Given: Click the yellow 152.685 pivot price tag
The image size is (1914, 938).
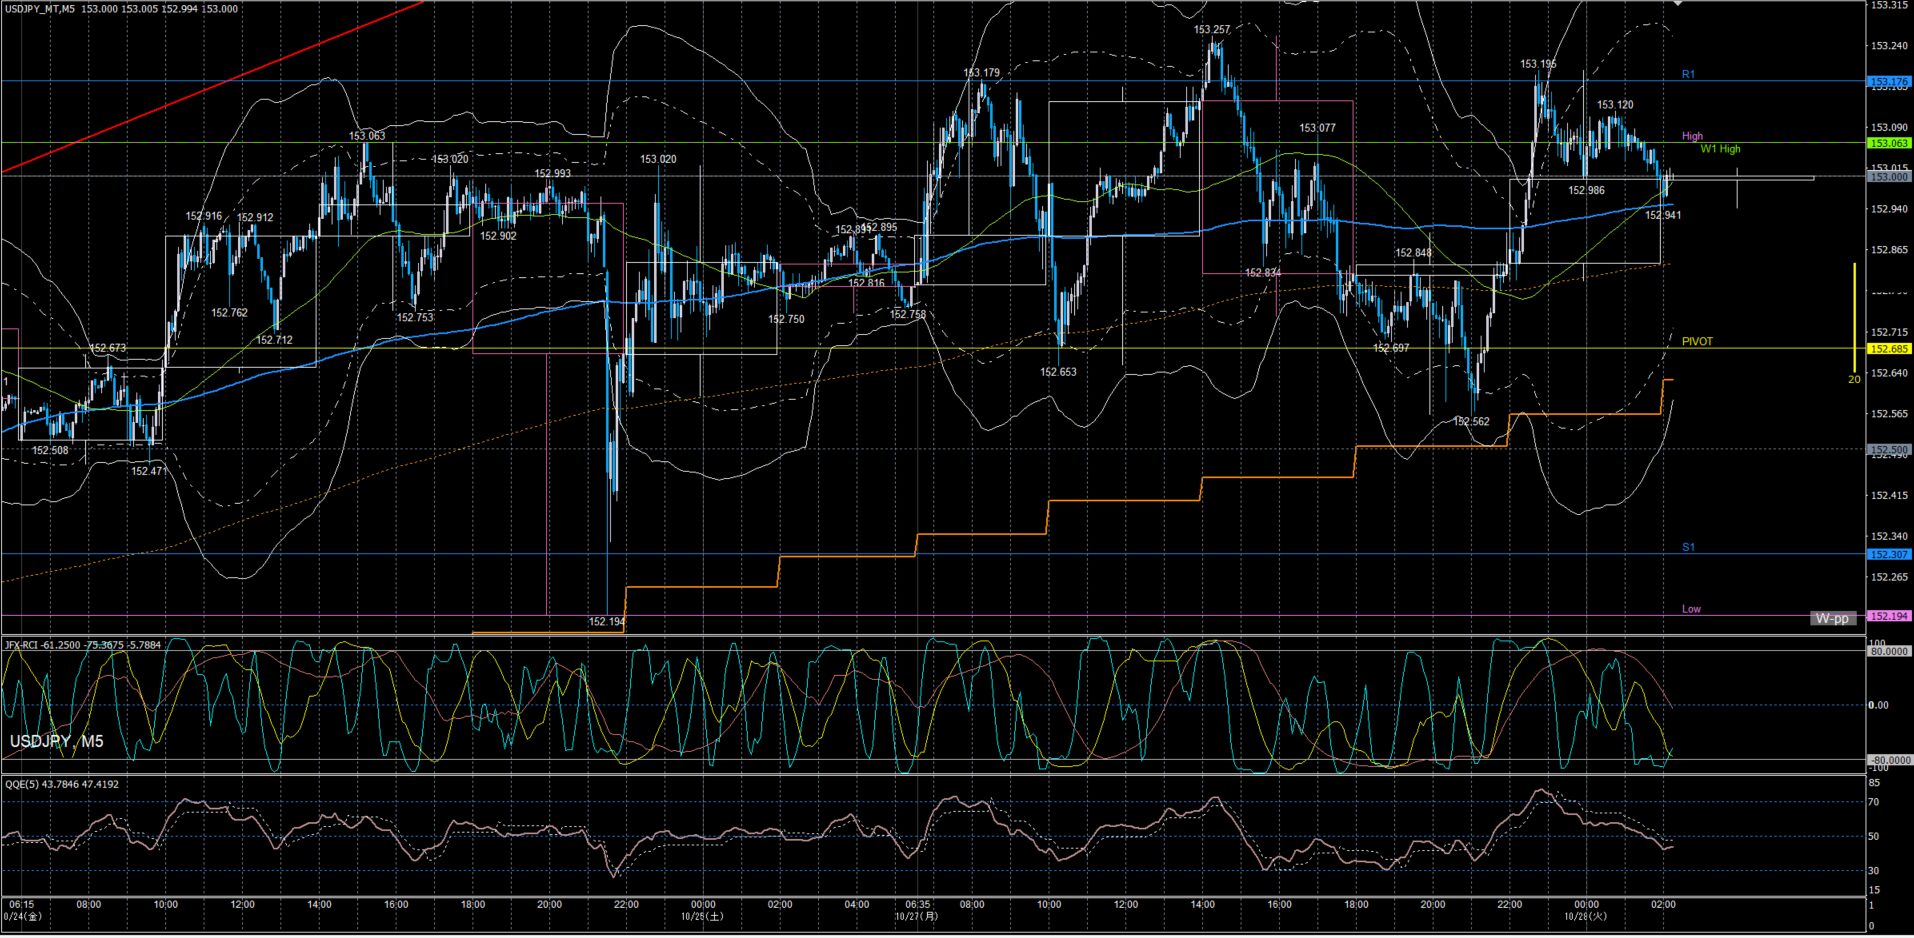Looking at the screenshot, I should (1889, 349).
